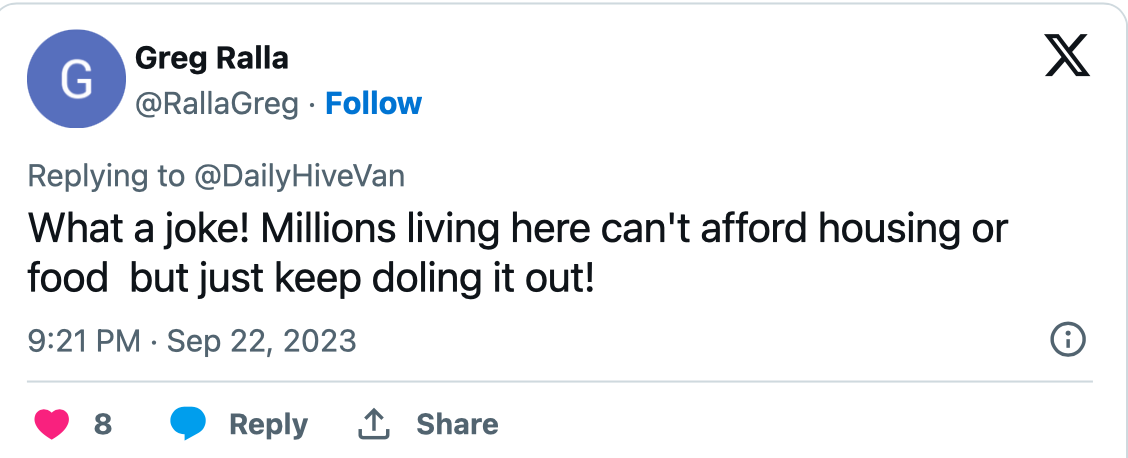Click the purple G profile avatar
This screenshot has width=1128, height=458.
coord(75,80)
